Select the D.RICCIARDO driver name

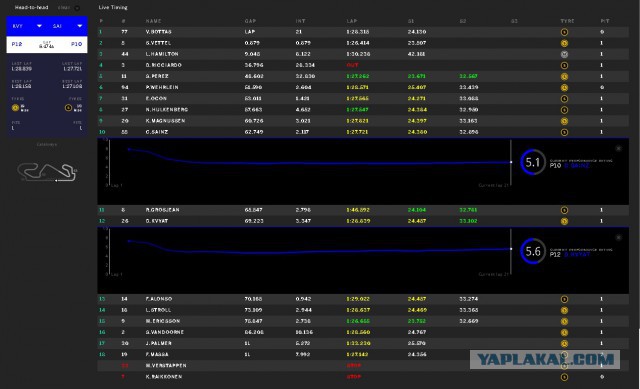pyautogui.click(x=163, y=65)
